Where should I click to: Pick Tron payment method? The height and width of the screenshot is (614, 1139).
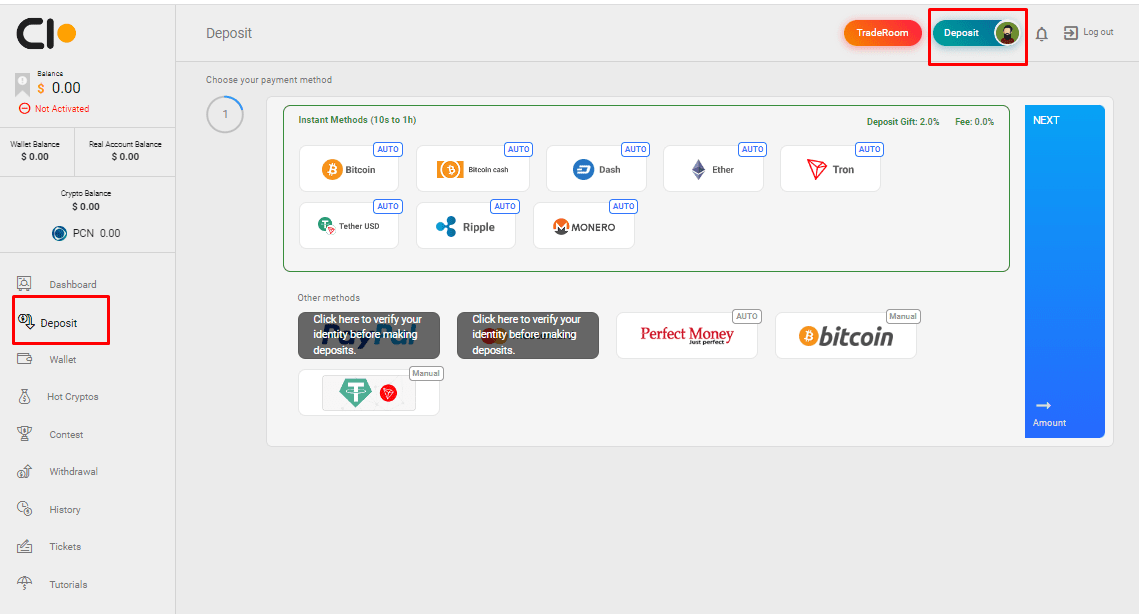click(830, 169)
